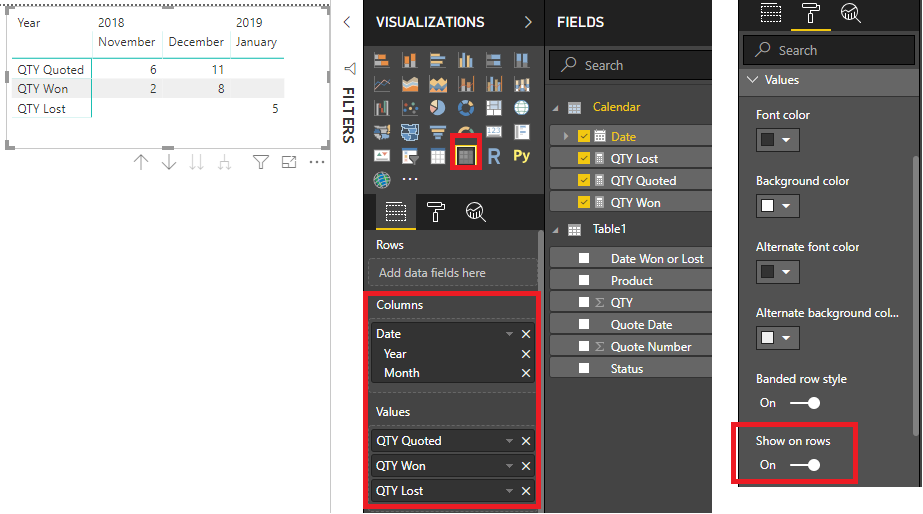
Task: Open Font color dropdown
Action: click(778, 140)
